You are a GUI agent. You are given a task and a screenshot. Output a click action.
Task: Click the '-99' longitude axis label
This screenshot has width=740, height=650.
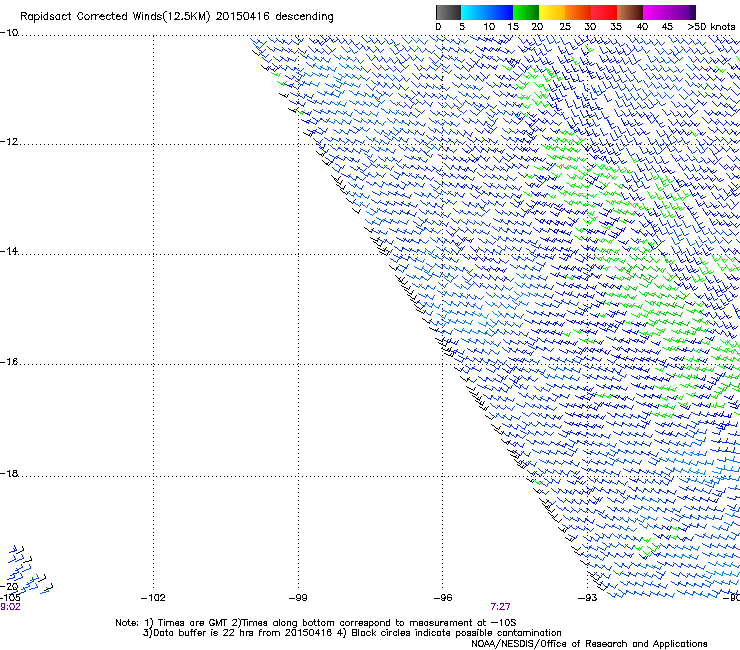point(298,598)
